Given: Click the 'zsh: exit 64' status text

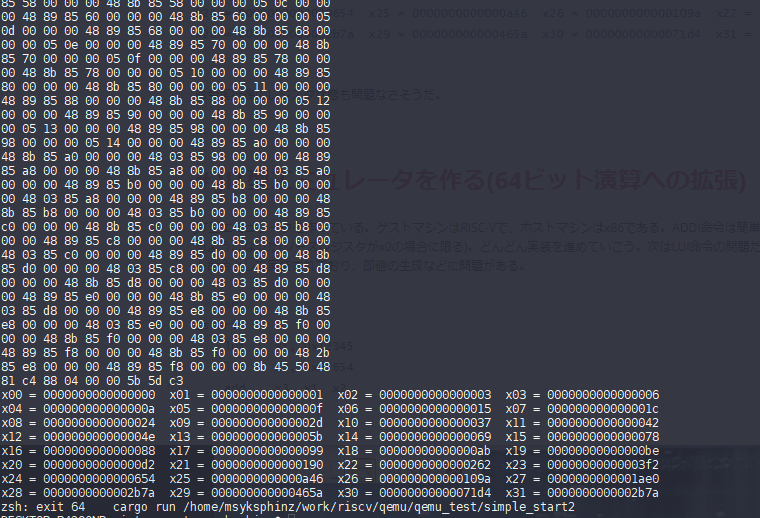Looking at the screenshot, I should click(x=43, y=507).
